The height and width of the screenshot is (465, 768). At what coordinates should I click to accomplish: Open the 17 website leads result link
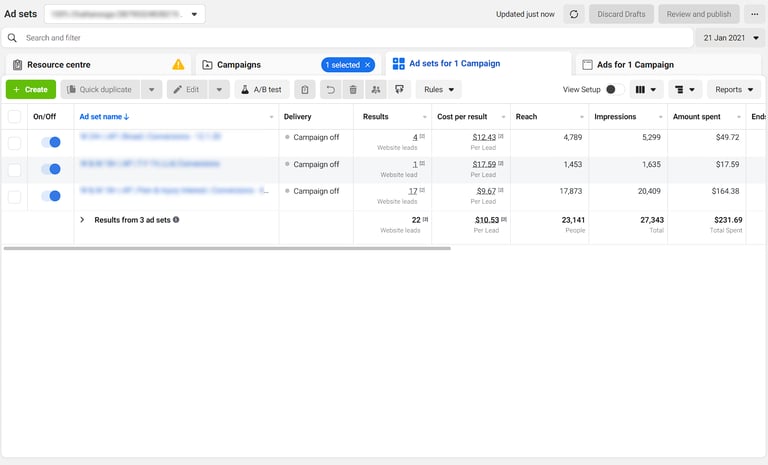click(x=413, y=191)
